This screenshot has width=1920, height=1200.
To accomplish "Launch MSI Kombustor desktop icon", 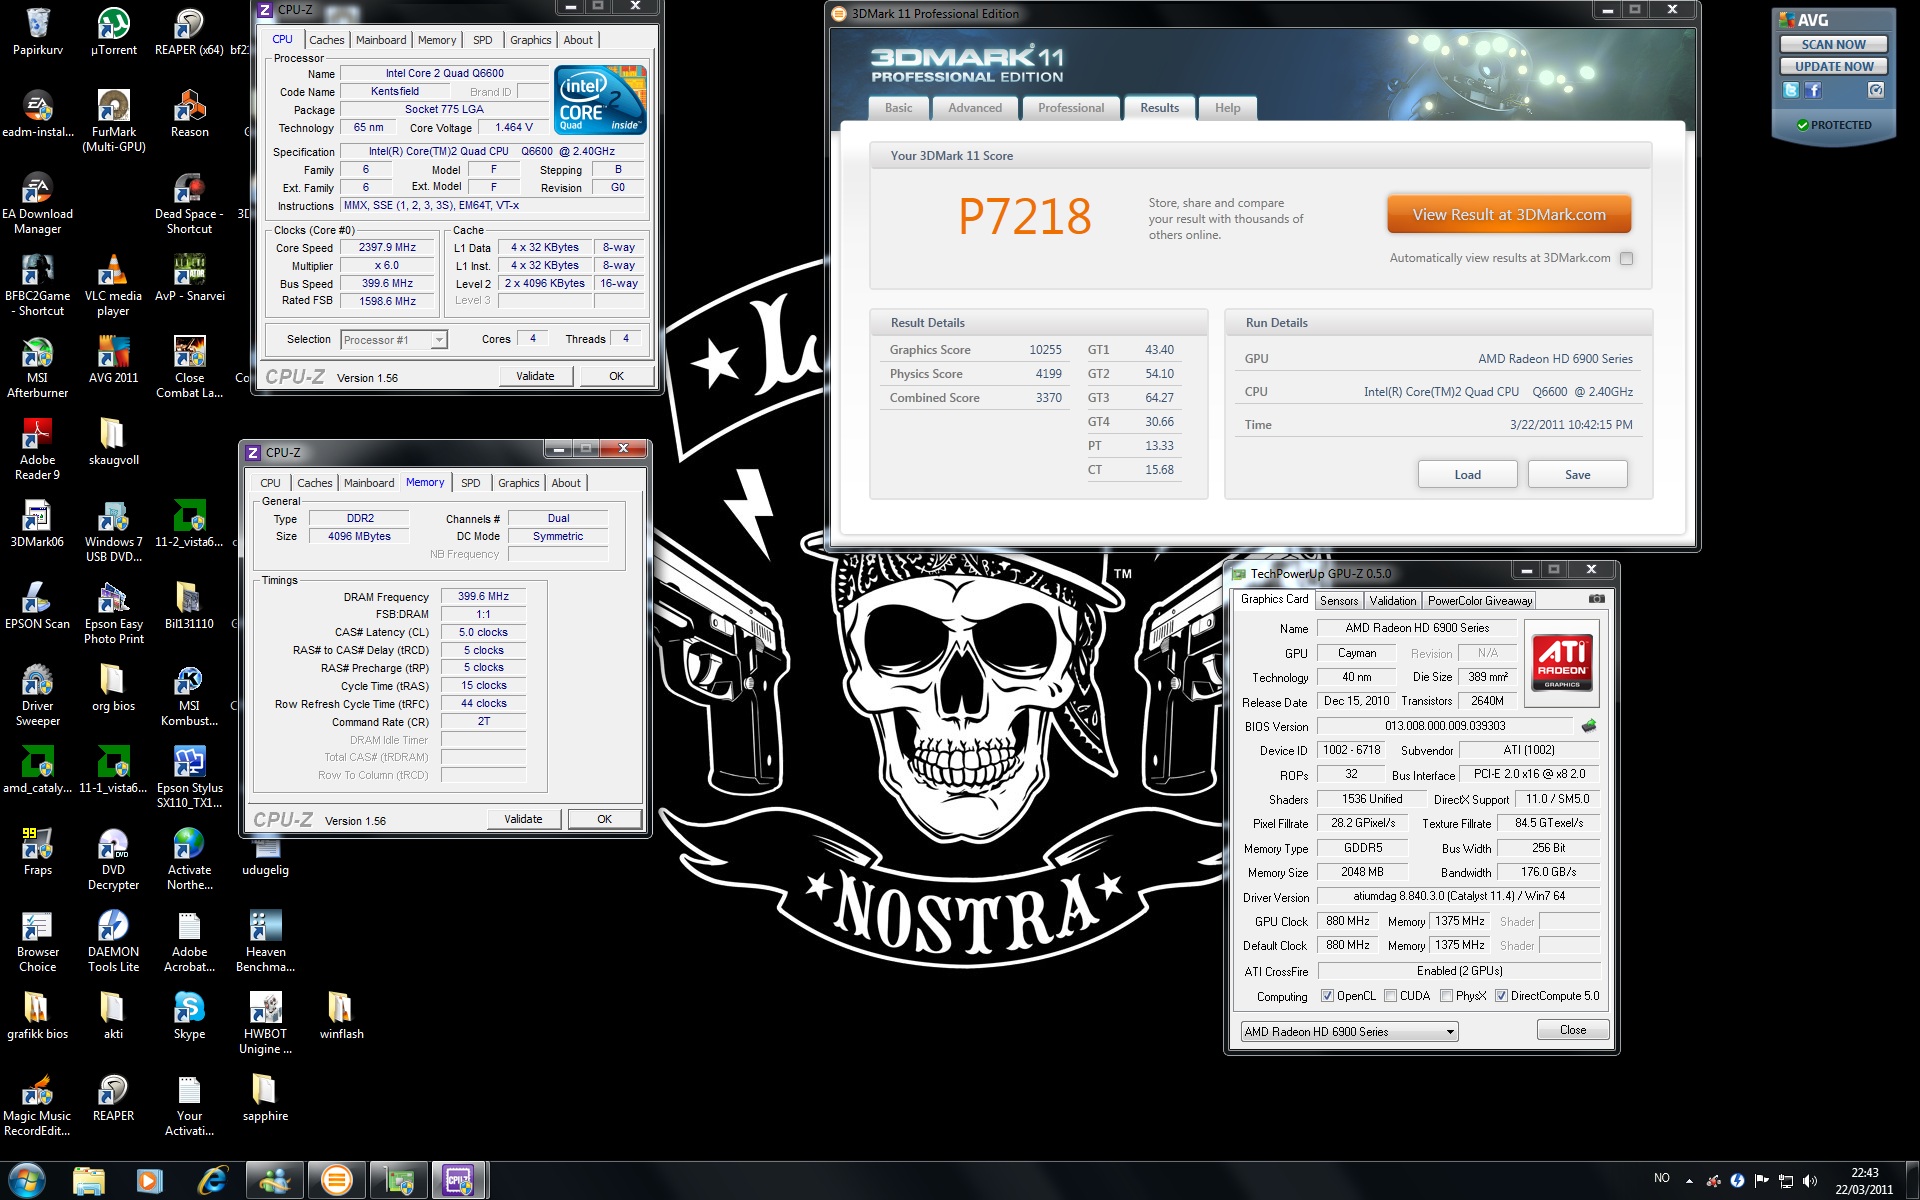I will pyautogui.click(x=189, y=694).
